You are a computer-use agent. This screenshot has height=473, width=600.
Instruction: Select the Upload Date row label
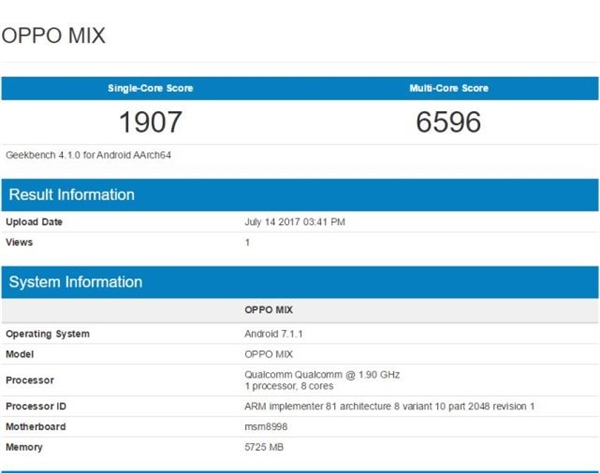tap(34, 222)
